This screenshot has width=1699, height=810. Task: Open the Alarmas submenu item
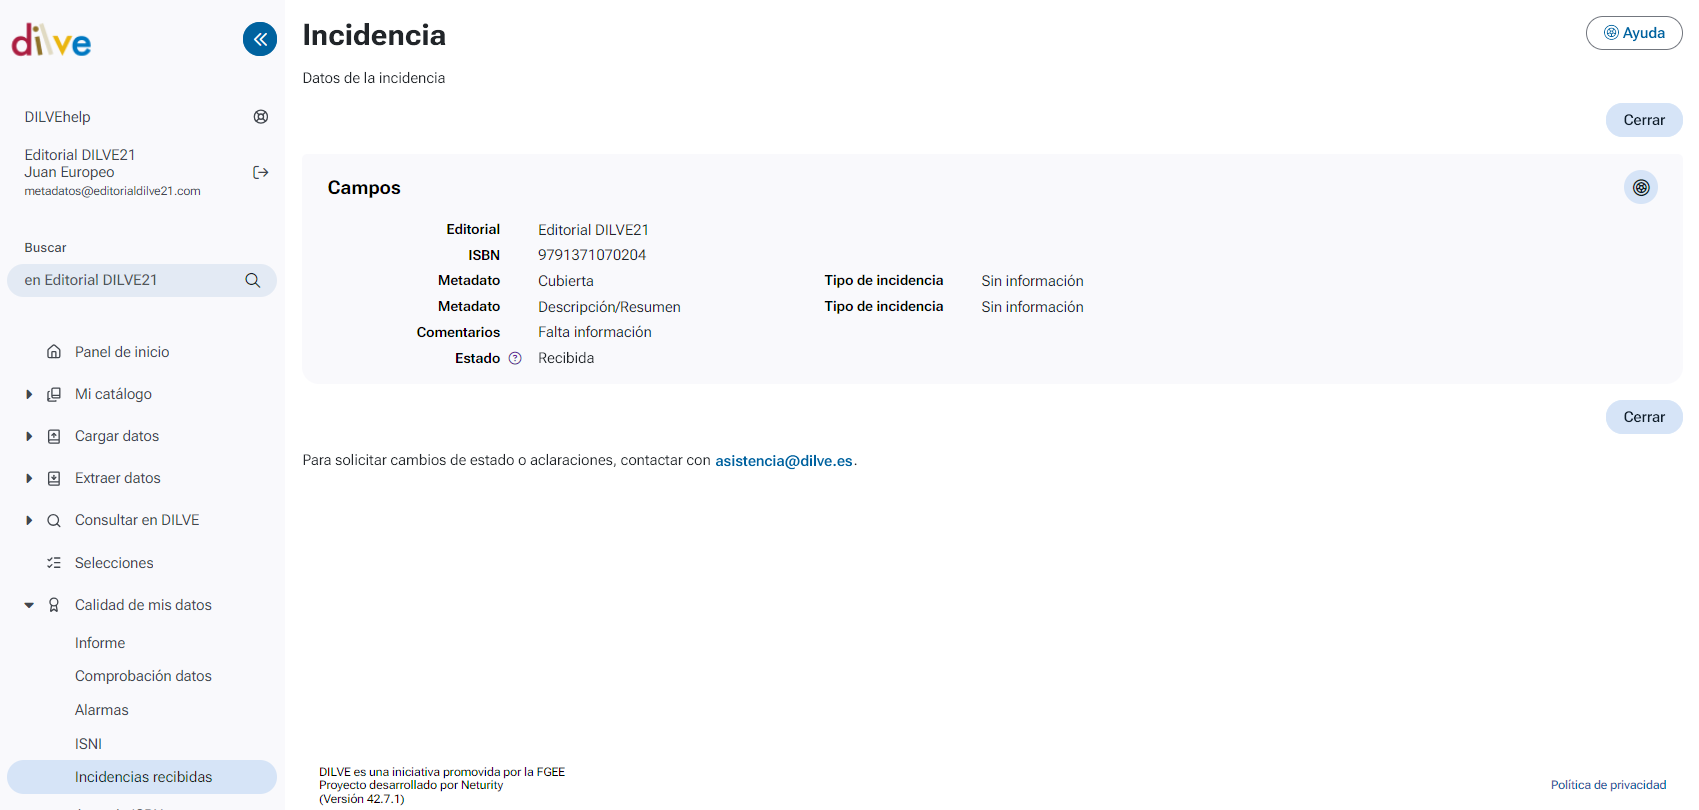click(x=102, y=710)
